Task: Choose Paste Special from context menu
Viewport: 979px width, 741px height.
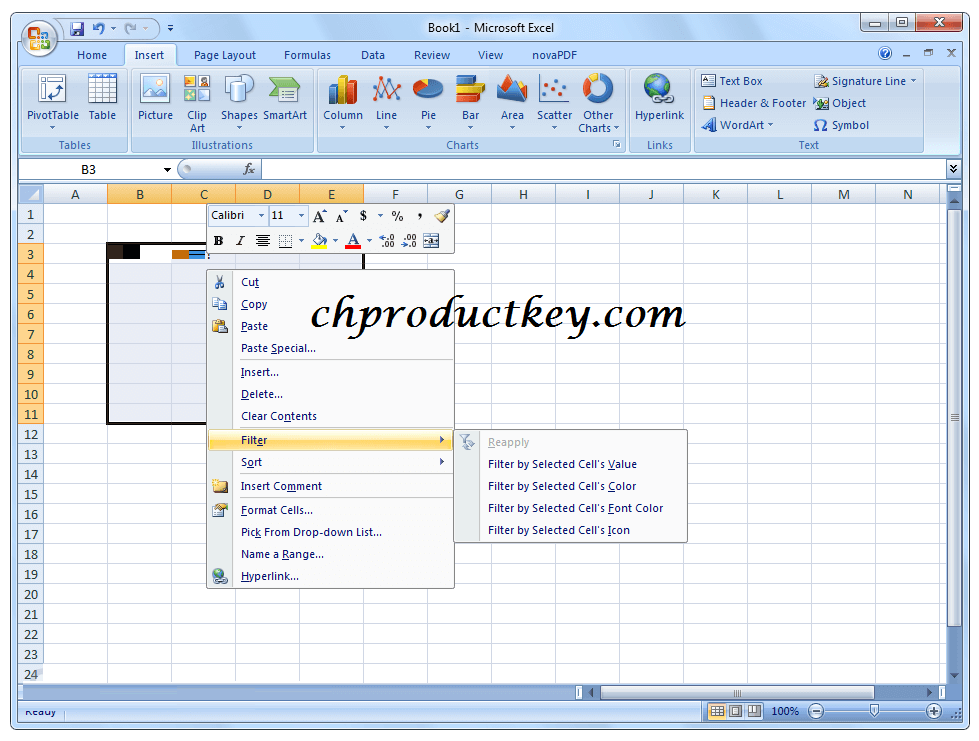Action: point(330,348)
